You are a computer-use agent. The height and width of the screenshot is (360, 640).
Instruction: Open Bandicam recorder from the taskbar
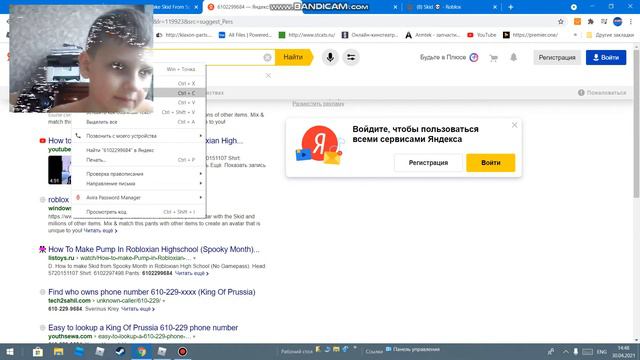pyautogui.click(x=182, y=351)
